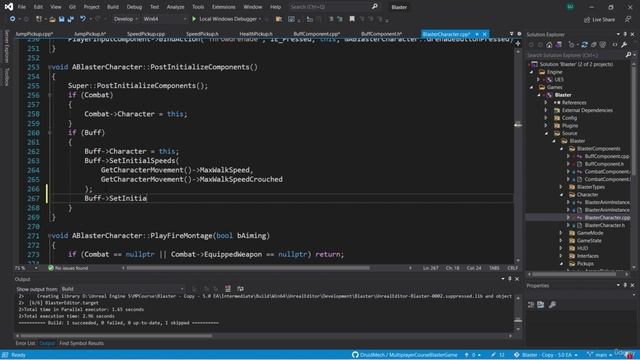Image resolution: width=640 pixels, height=360 pixels.
Task: Pin the Output panel
Action: (509, 279)
